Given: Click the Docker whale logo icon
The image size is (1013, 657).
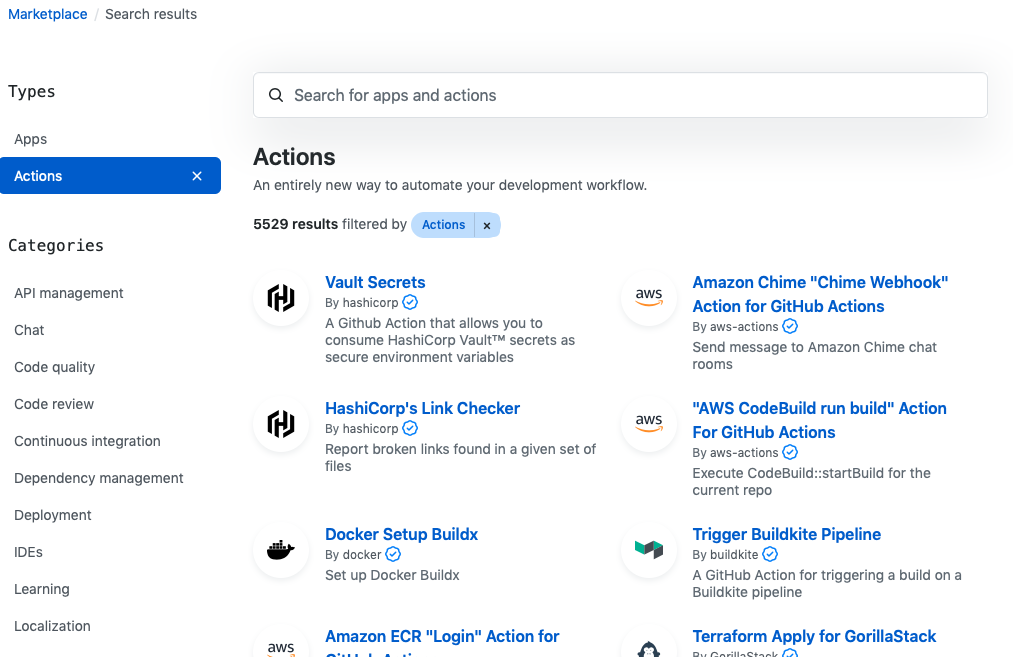Looking at the screenshot, I should 281,550.
